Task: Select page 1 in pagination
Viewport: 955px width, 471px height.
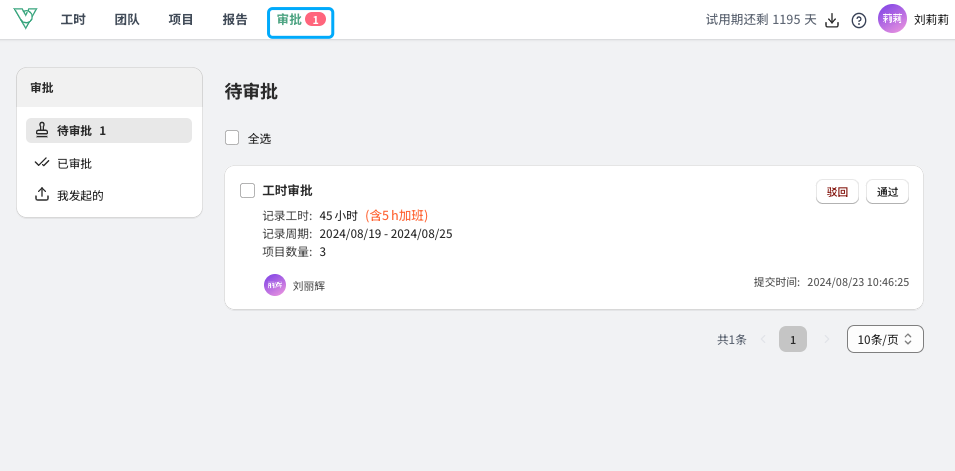Action: pyautogui.click(x=793, y=339)
